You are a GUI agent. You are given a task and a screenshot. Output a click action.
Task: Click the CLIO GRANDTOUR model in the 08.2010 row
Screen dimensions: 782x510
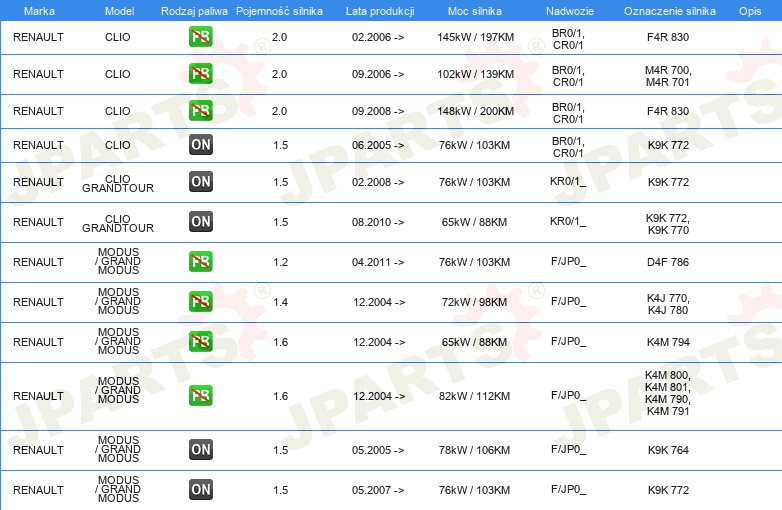(x=118, y=223)
